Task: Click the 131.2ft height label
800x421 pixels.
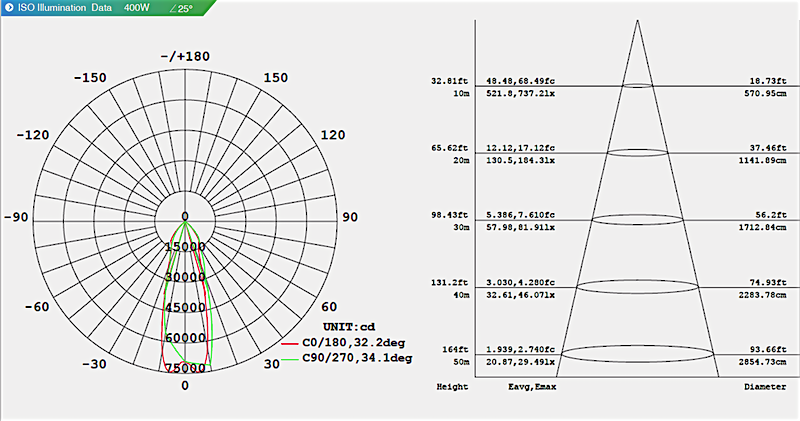Action: 450,282
